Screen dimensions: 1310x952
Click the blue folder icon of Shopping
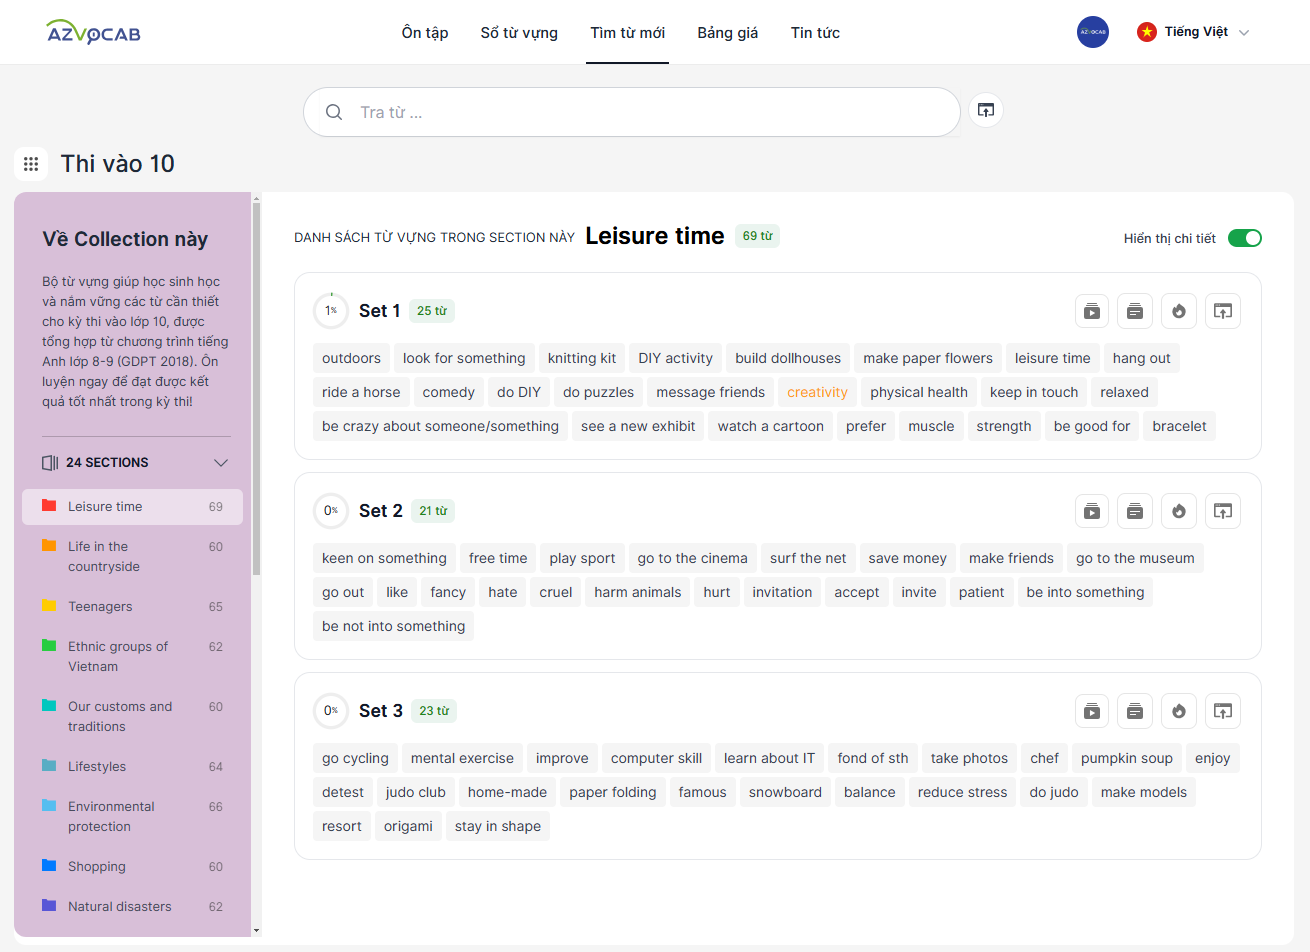coord(49,866)
